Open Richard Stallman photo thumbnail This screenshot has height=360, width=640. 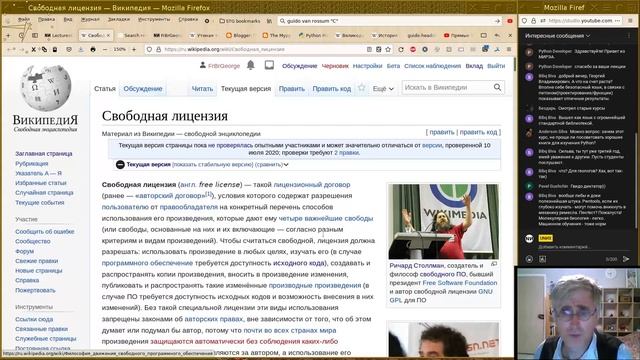[x=443, y=222]
